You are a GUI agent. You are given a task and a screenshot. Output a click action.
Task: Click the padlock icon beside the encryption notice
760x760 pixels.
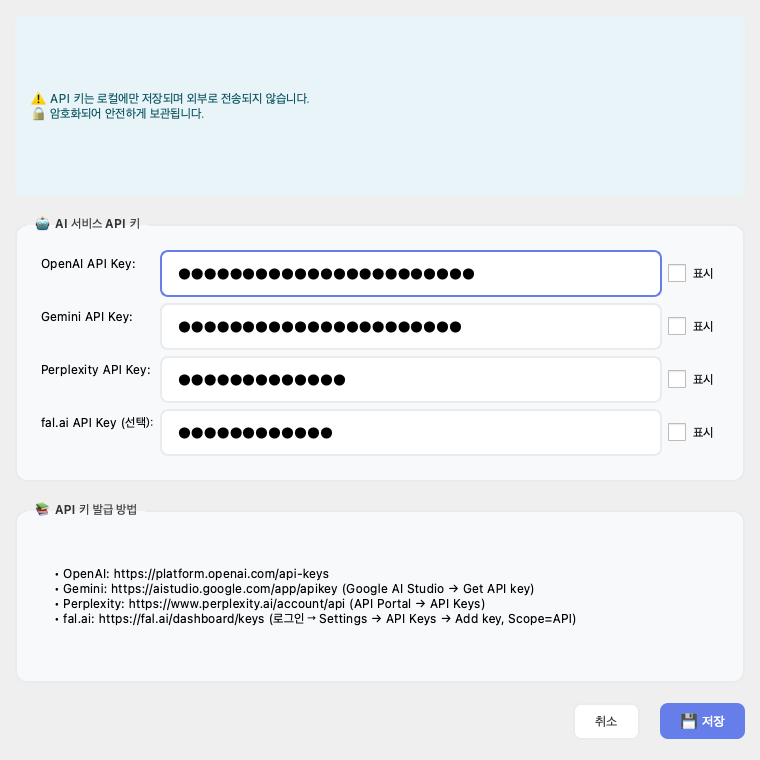coord(38,114)
